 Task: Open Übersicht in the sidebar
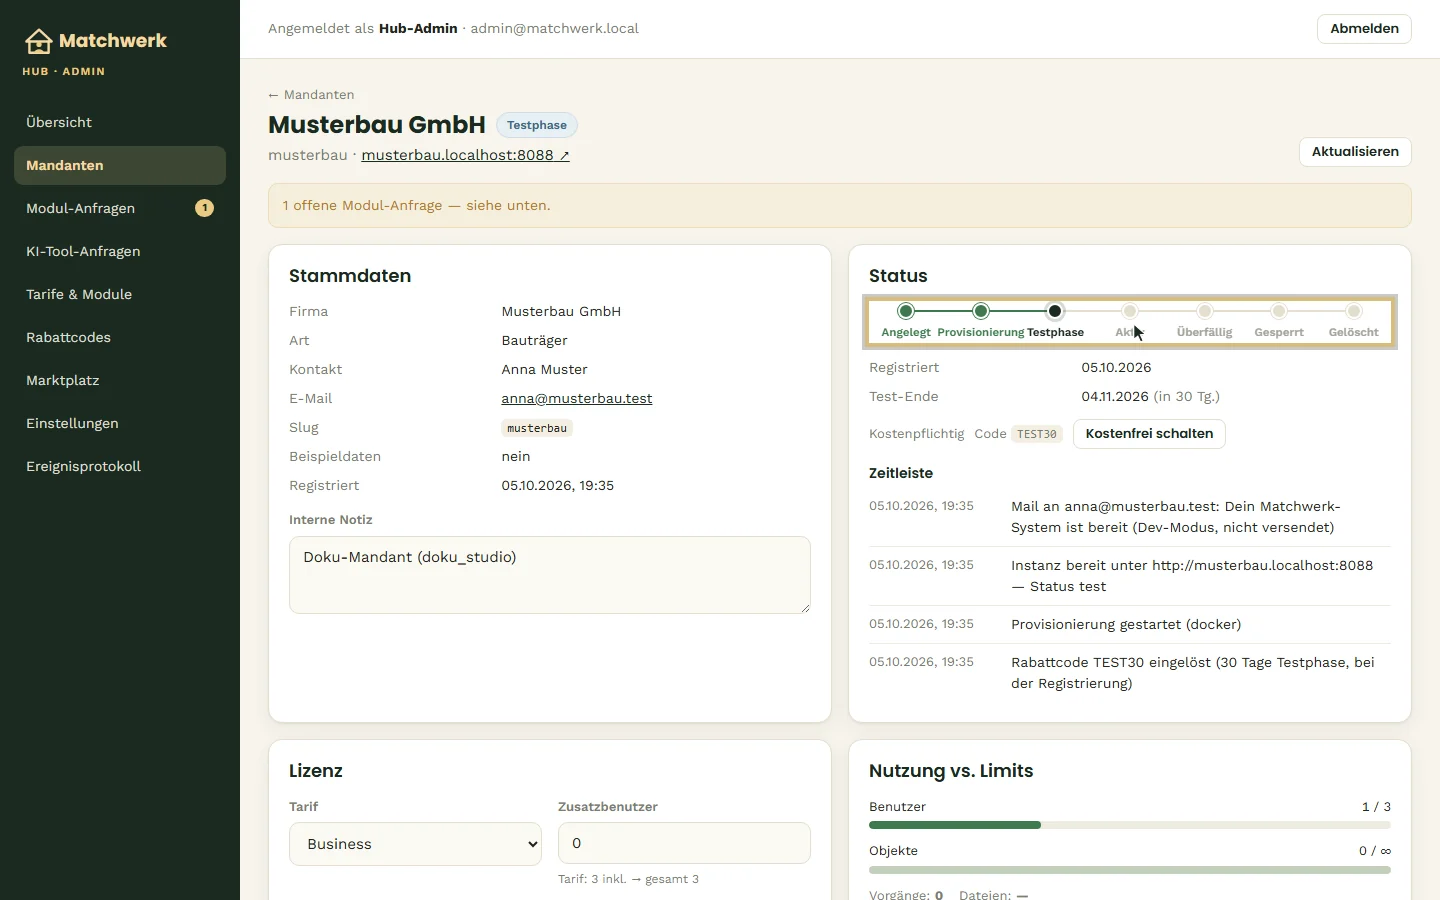(120, 122)
